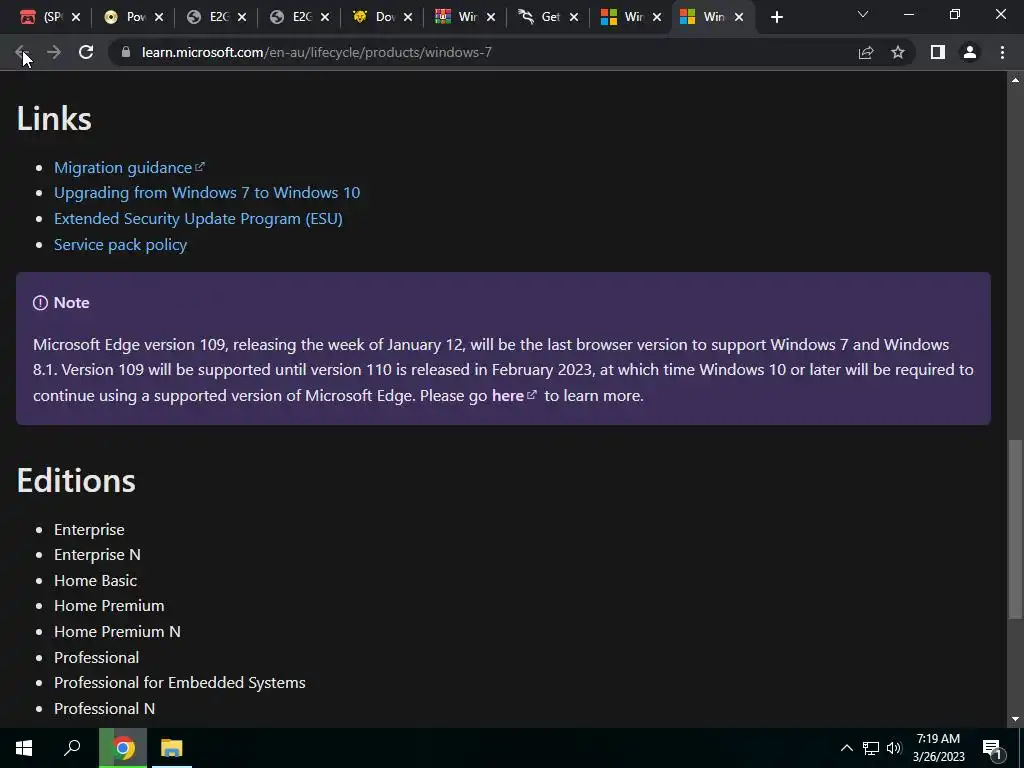This screenshot has width=1024, height=768.
Task: Select the 'Enterprise' edition text
Action: pos(89,530)
